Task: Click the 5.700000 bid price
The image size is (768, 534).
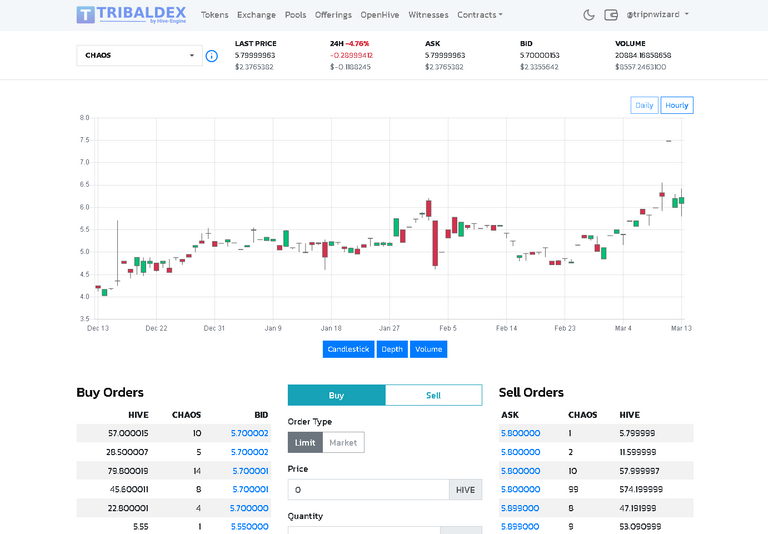Action: 249,508
